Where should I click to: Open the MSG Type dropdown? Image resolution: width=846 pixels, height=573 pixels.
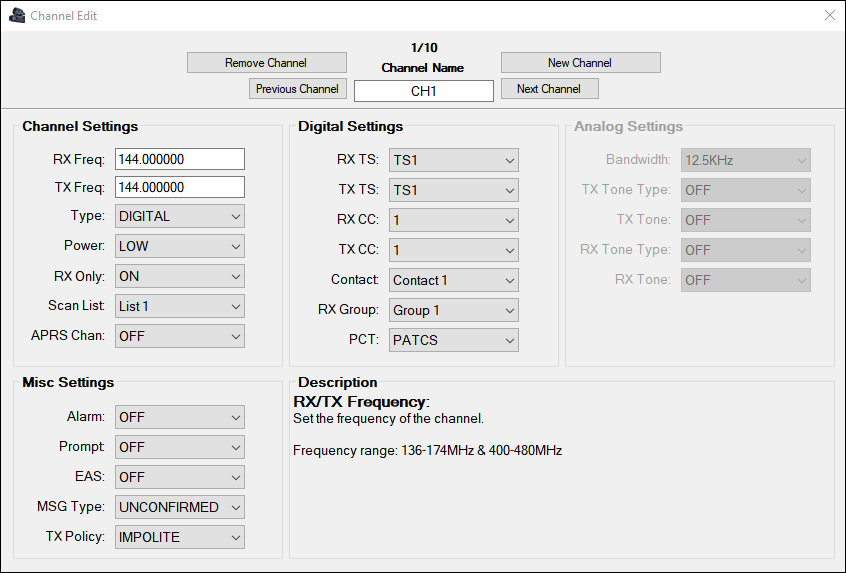(180, 507)
